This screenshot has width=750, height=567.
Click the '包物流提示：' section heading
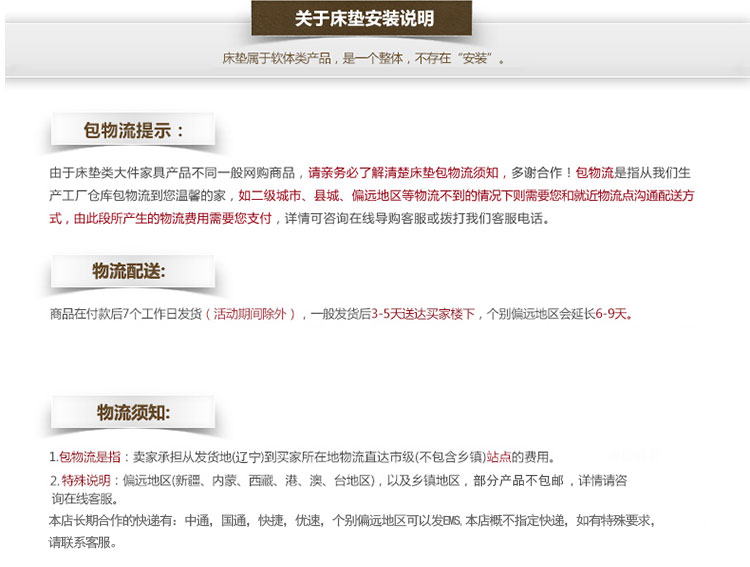[x=134, y=131]
